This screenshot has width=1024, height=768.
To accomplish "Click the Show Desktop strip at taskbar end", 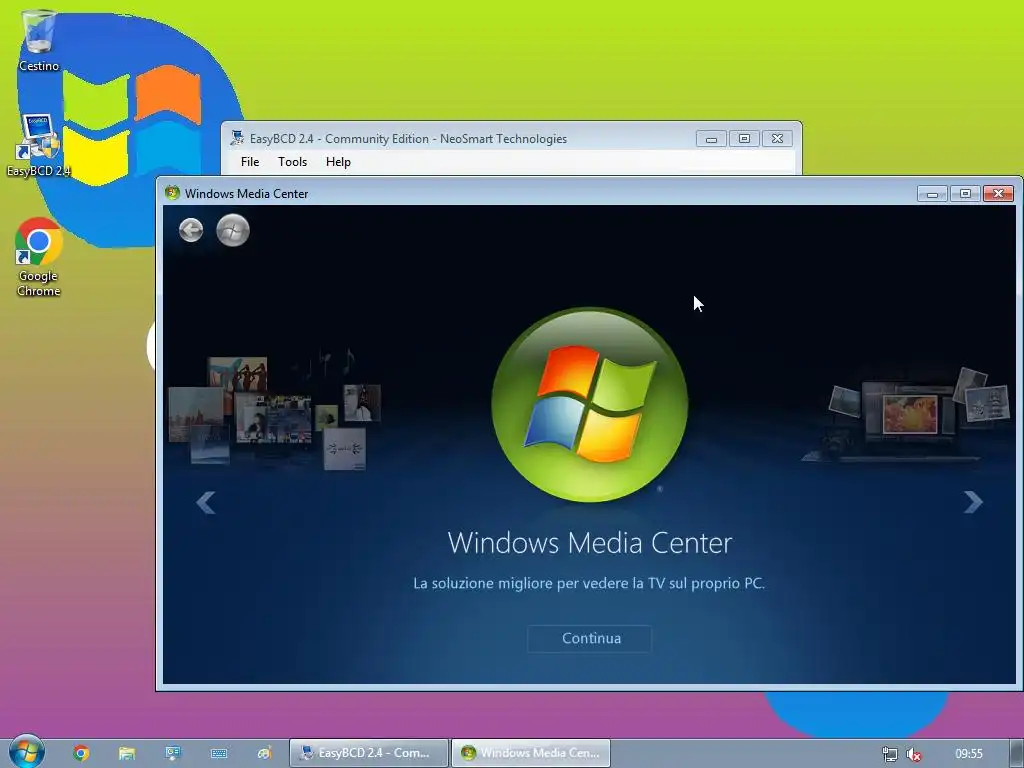I will point(1017,754).
